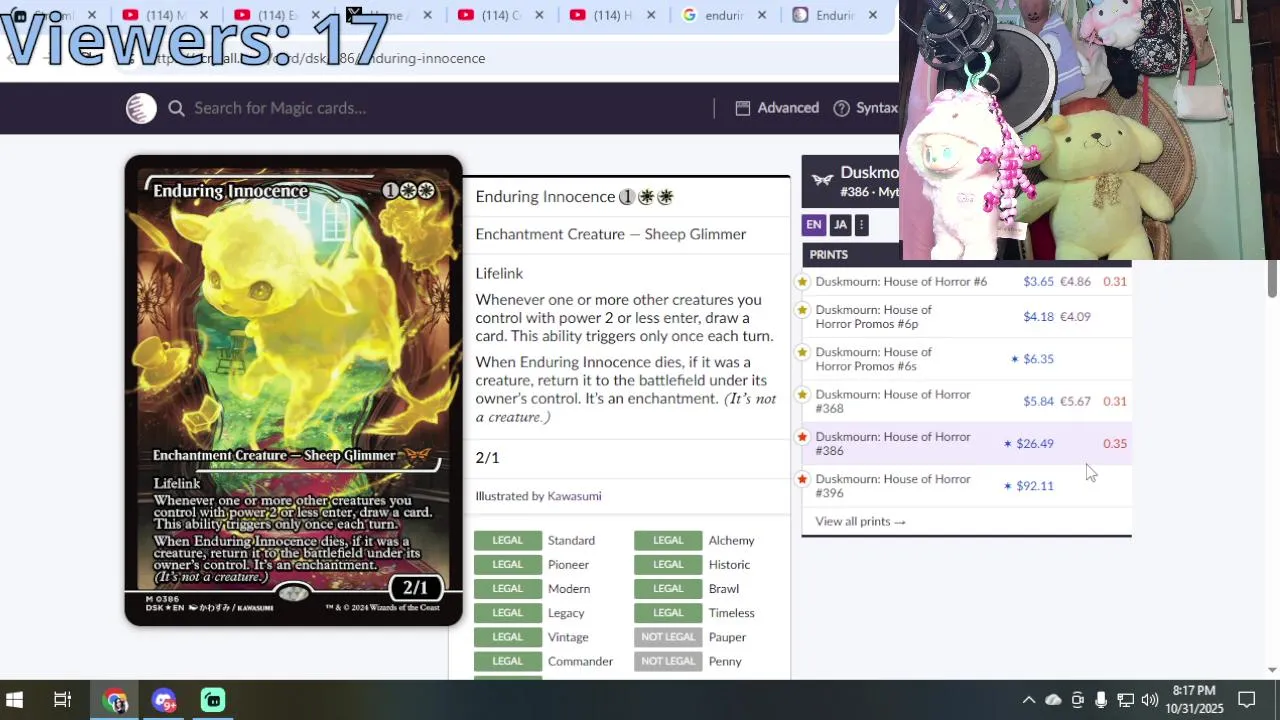Click the $92.11 price
Screen dimensions: 1280x720
tap(1035, 486)
